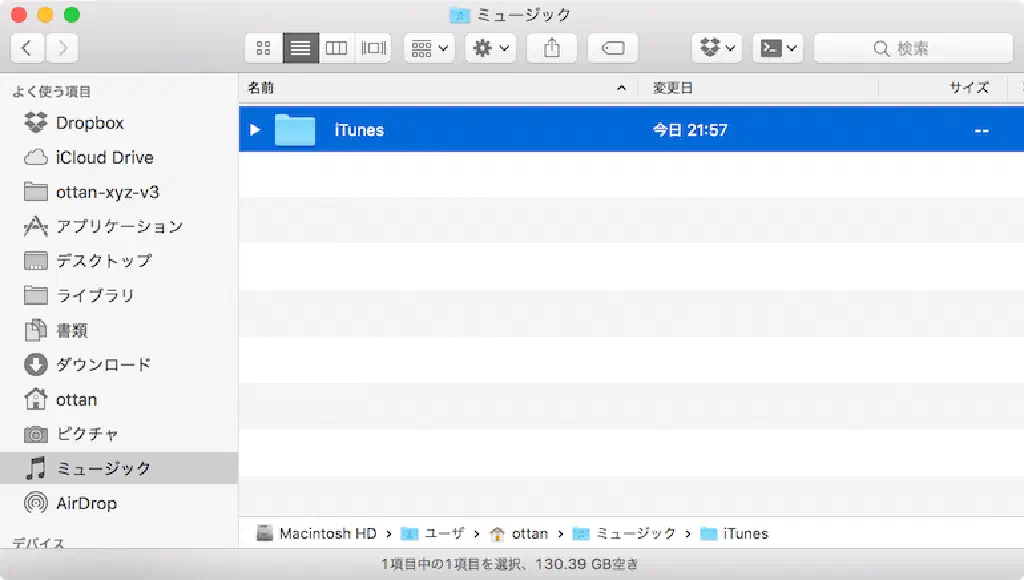Screen dimensions: 1024x580
Task: Open the terminal toolbar dropdown
Action: (x=778, y=48)
